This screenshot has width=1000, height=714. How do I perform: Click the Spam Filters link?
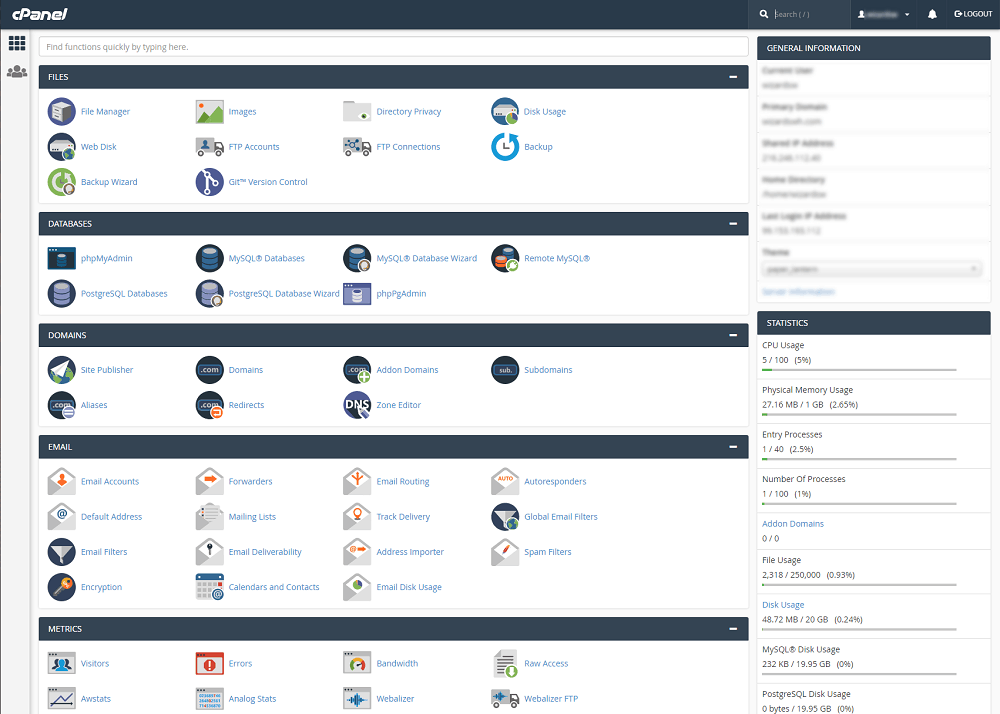tap(548, 552)
